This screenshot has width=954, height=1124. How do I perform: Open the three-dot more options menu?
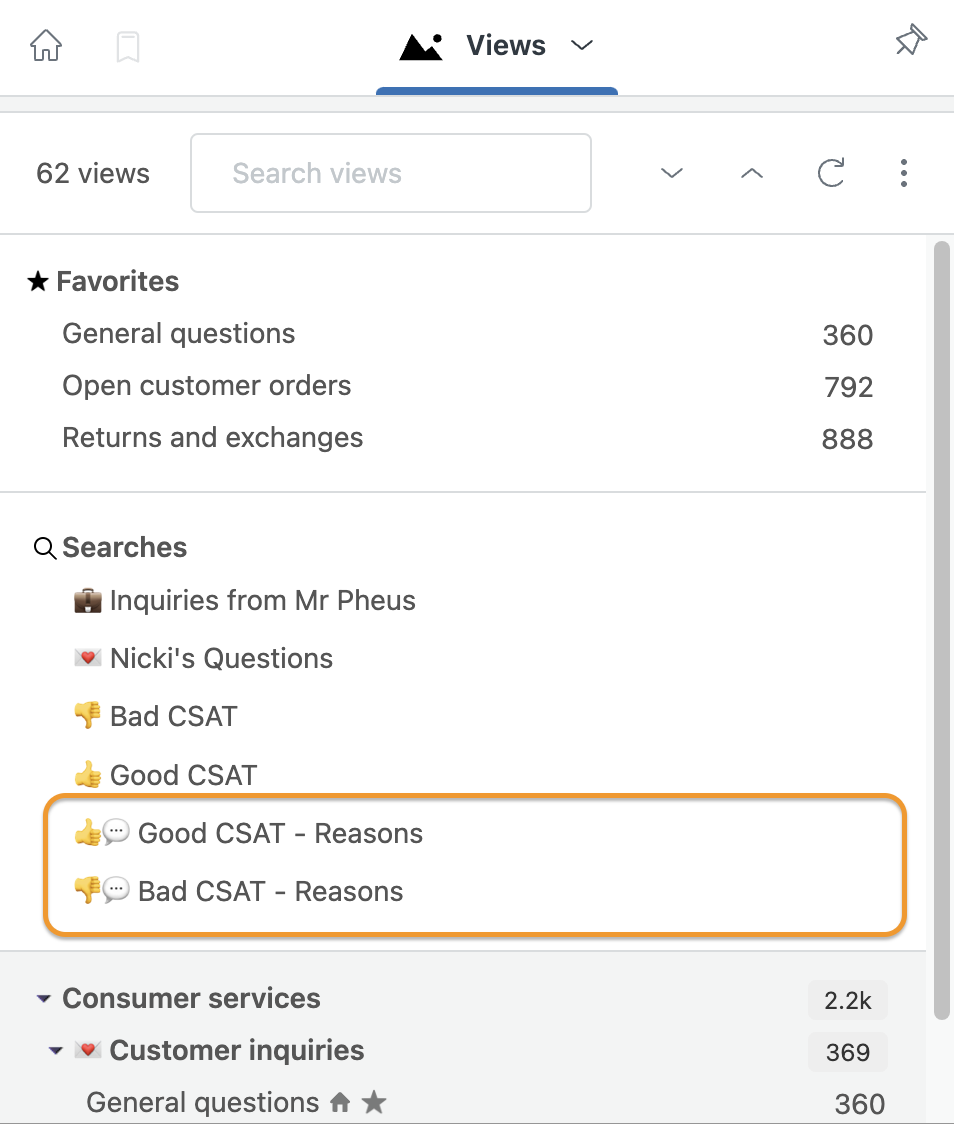tap(904, 173)
